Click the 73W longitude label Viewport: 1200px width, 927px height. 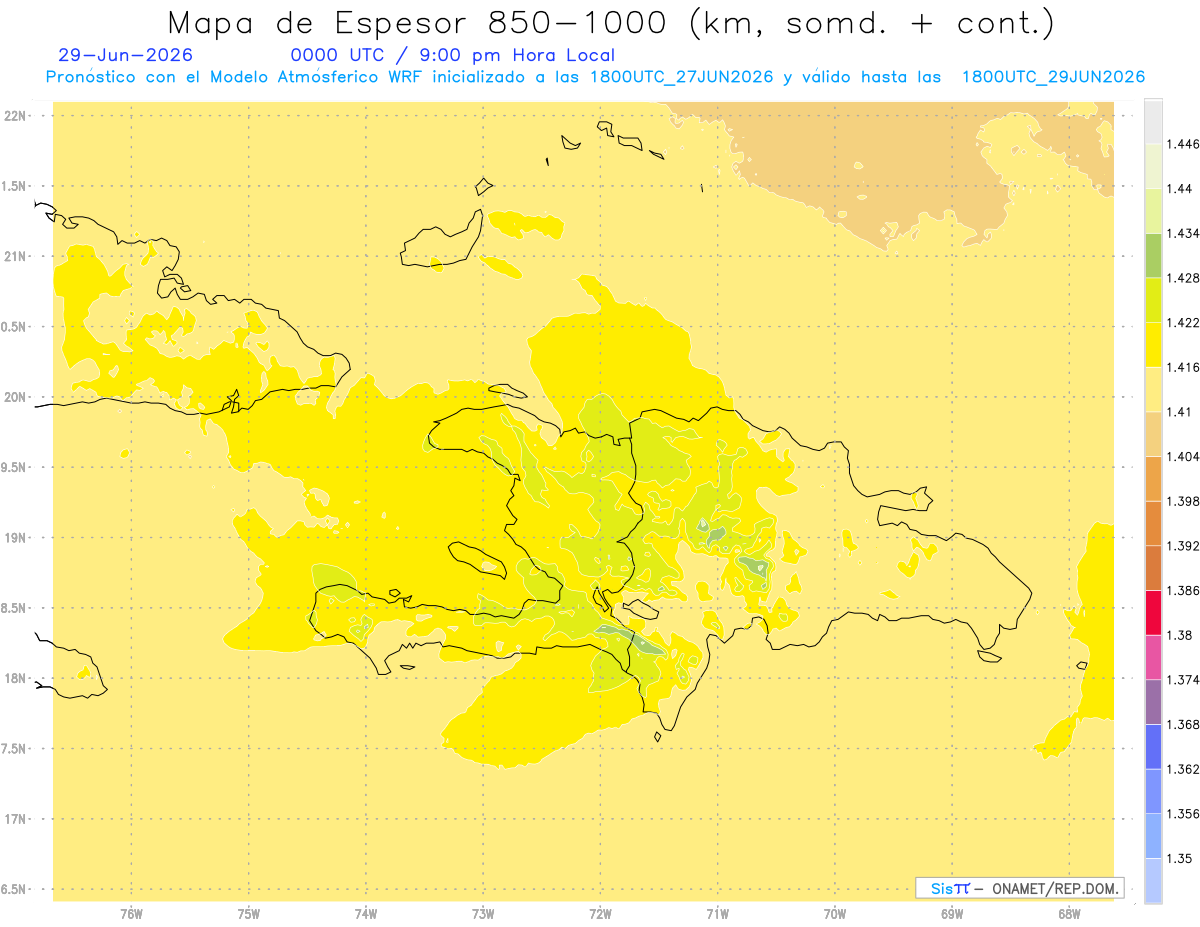[483, 914]
